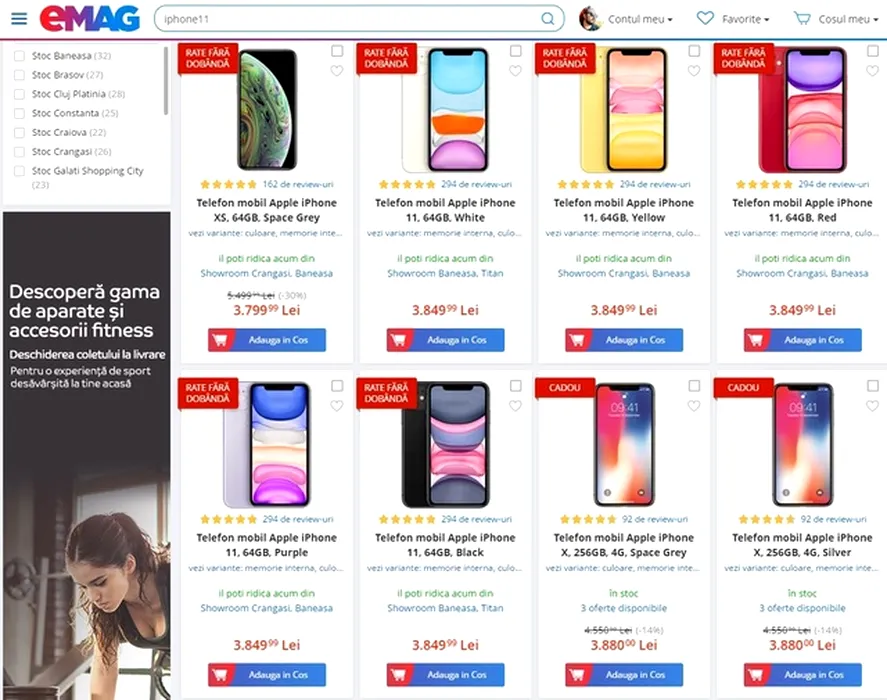
Task: Add iPhone XS Space Grey to cart
Action: point(267,340)
